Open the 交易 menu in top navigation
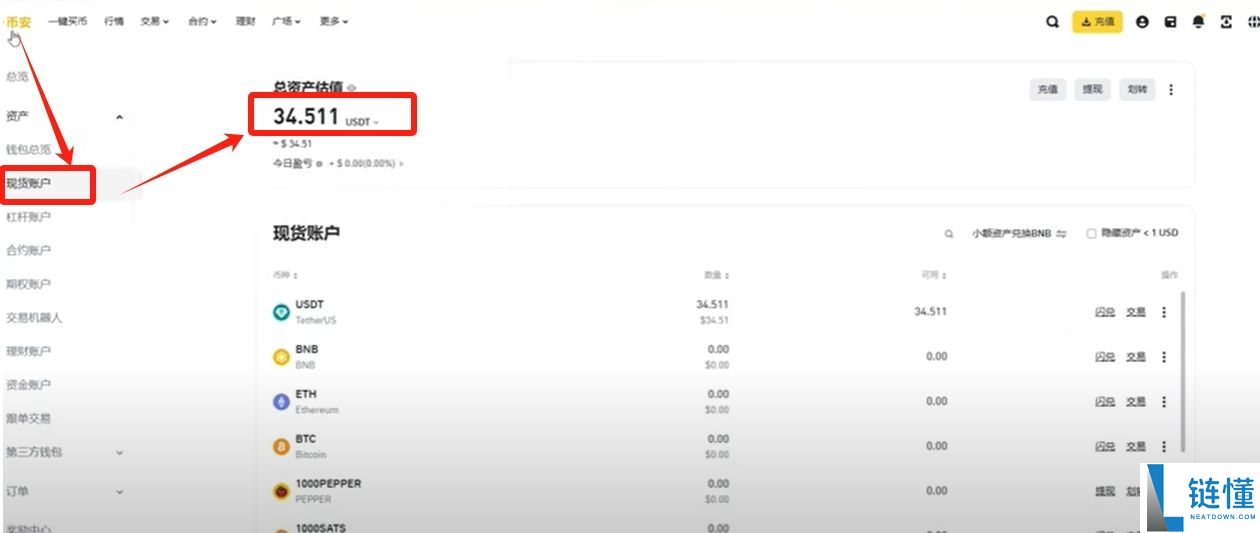Viewport: 1260px width, 533px height. coord(154,21)
